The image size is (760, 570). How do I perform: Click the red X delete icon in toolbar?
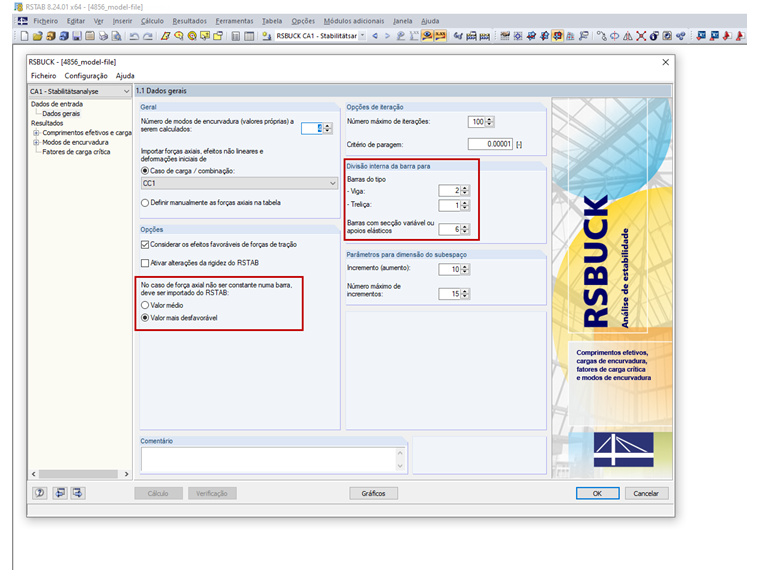641,36
